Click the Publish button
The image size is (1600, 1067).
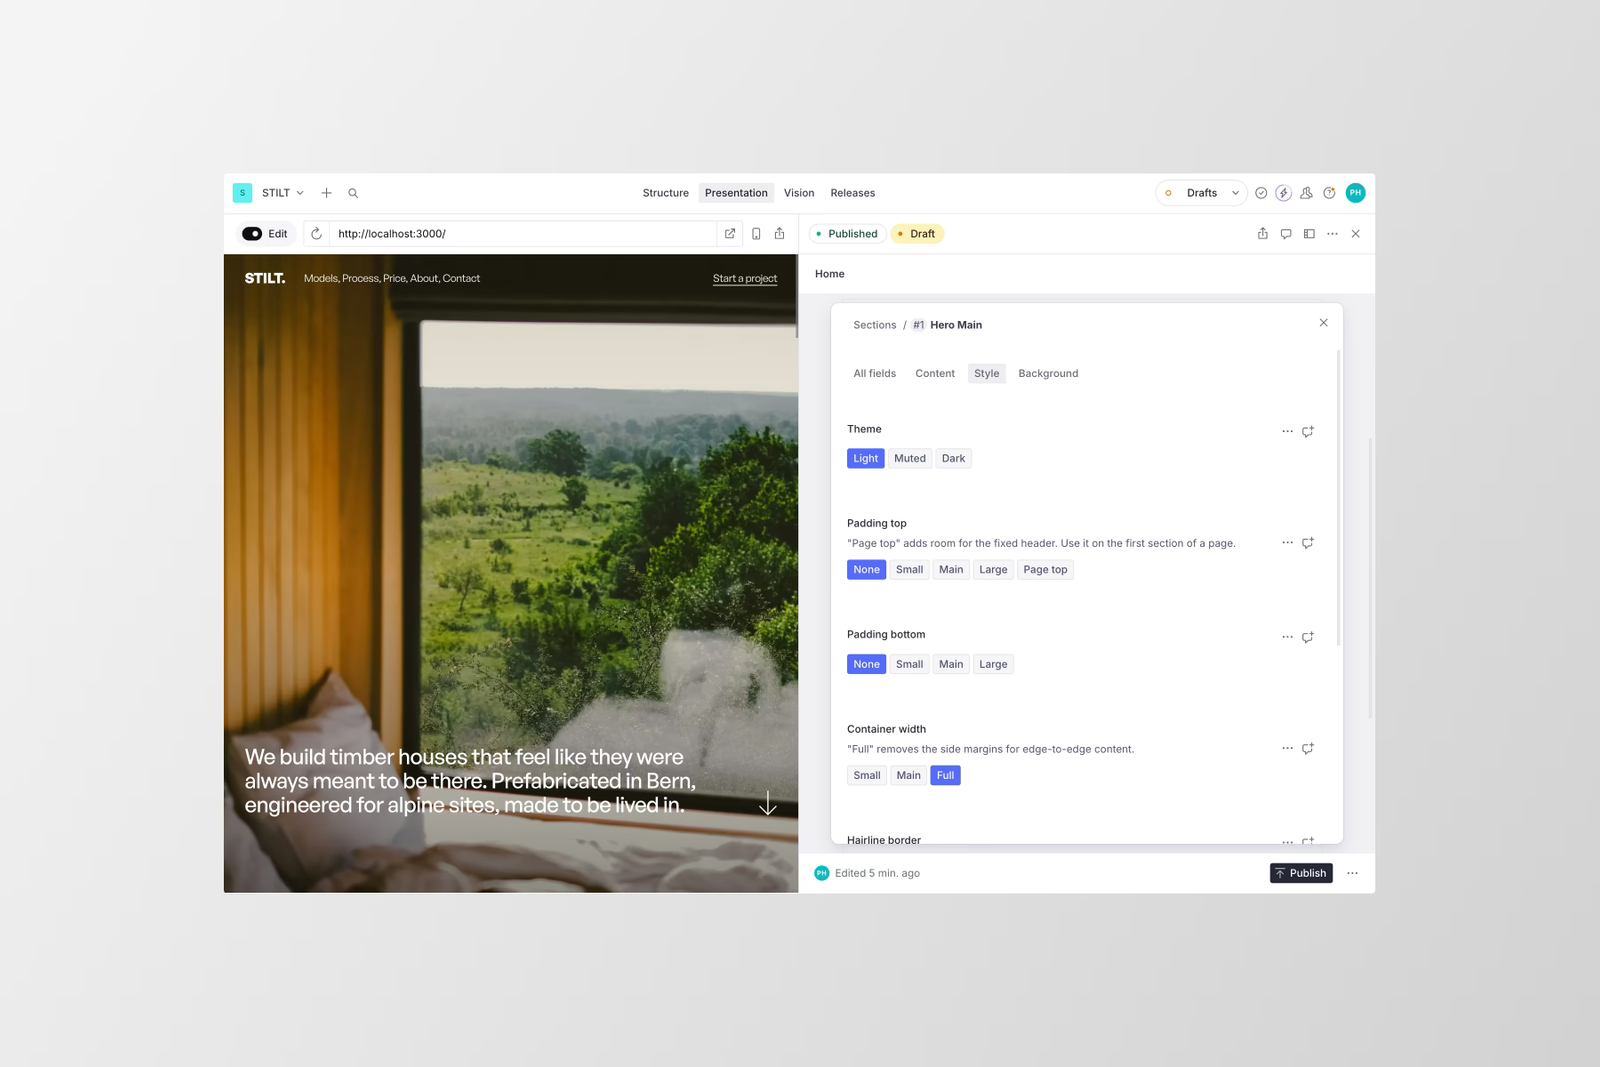click(1301, 873)
